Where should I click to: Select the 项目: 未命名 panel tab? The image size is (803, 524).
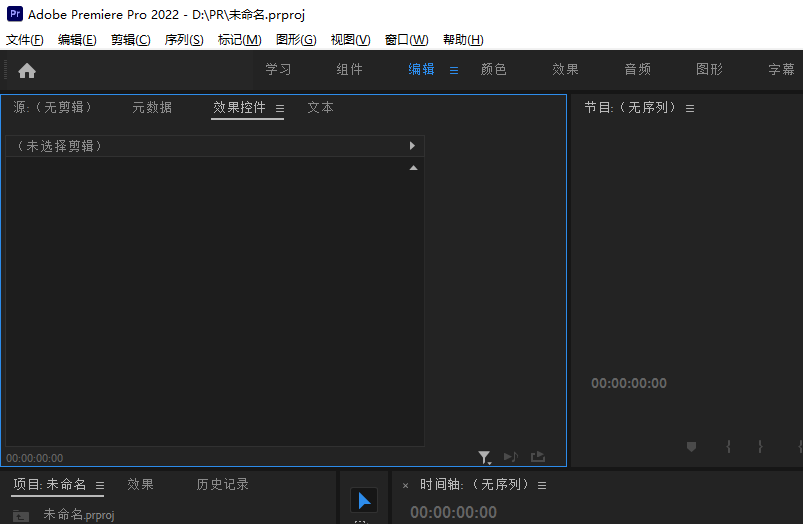click(x=50, y=485)
